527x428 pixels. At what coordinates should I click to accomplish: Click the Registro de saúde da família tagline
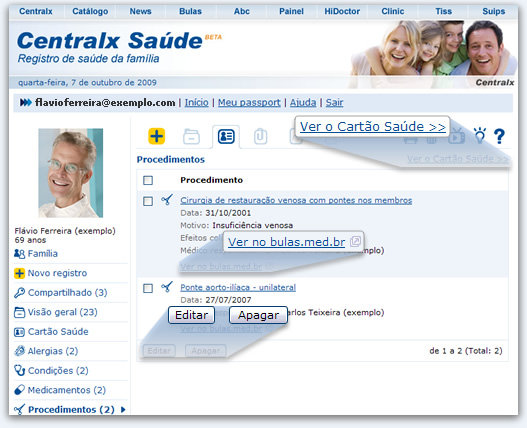point(88,59)
